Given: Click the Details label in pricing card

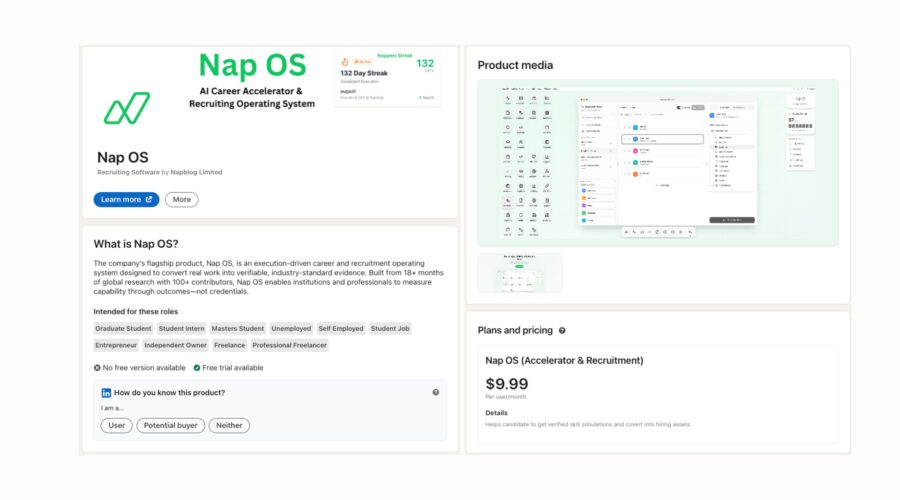Looking at the screenshot, I should point(496,413).
